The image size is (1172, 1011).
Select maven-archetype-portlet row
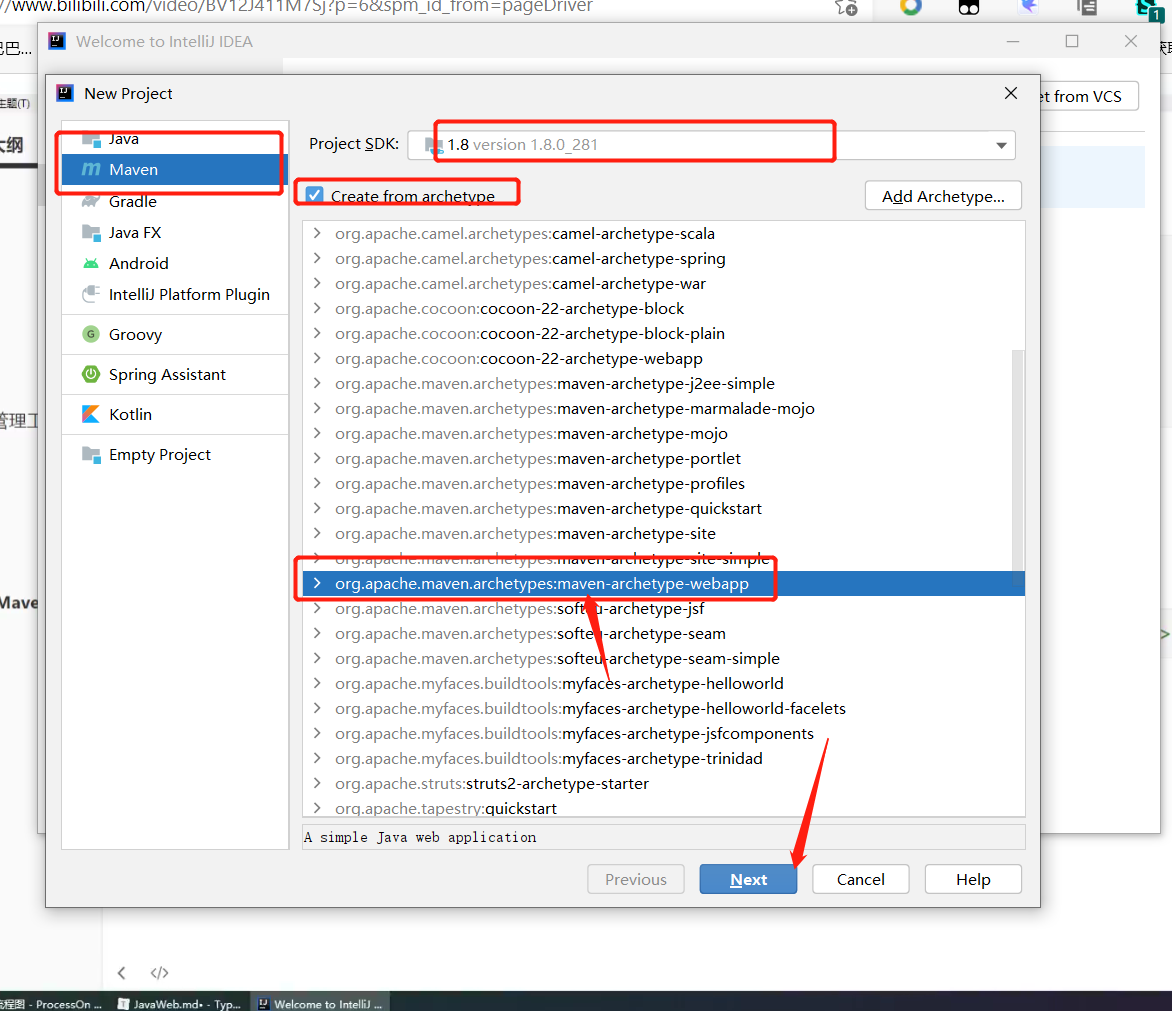tap(664, 458)
